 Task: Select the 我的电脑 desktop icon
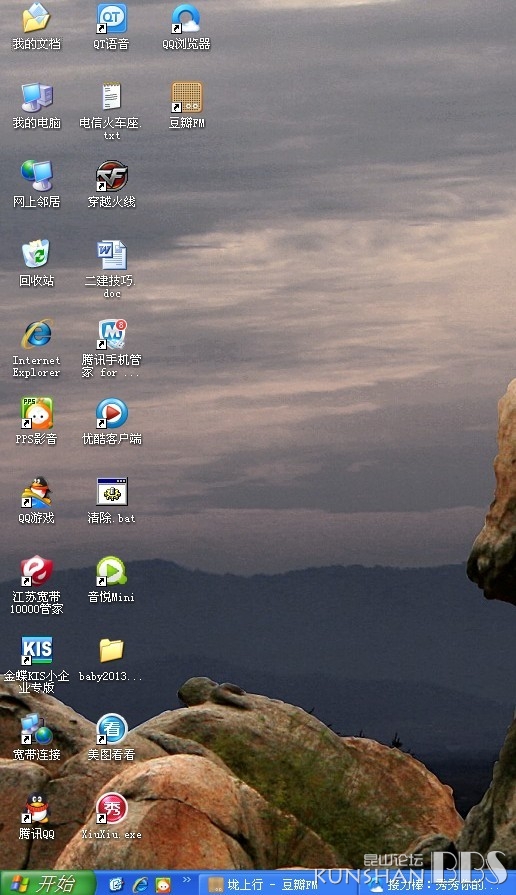point(37,97)
